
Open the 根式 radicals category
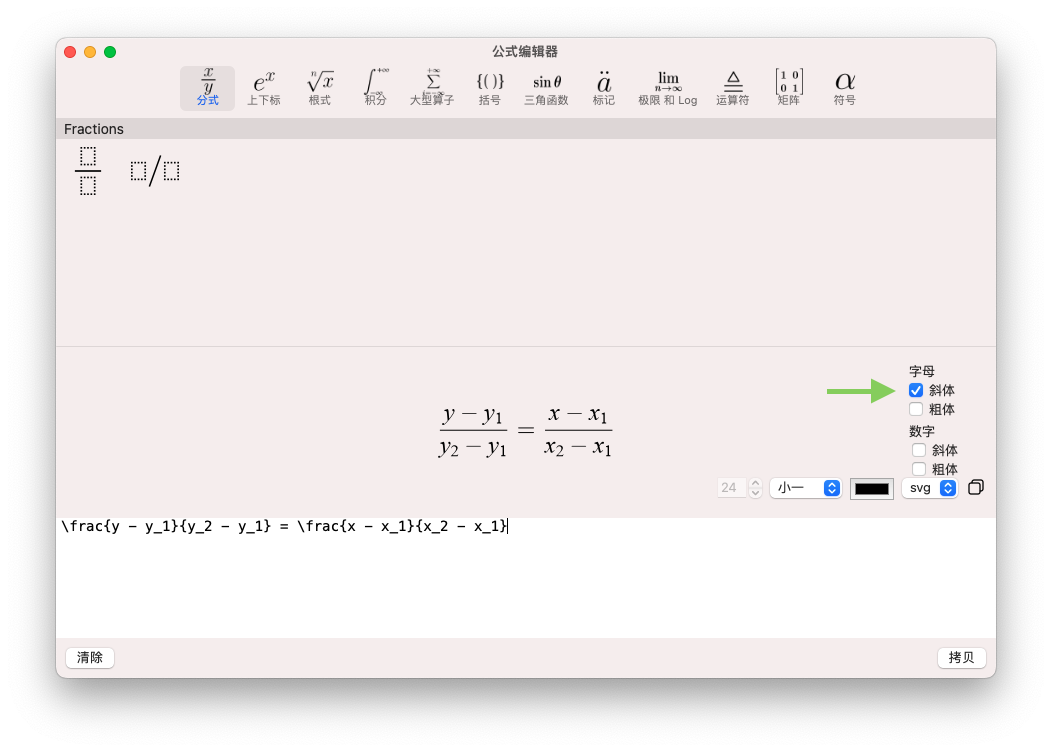320,88
